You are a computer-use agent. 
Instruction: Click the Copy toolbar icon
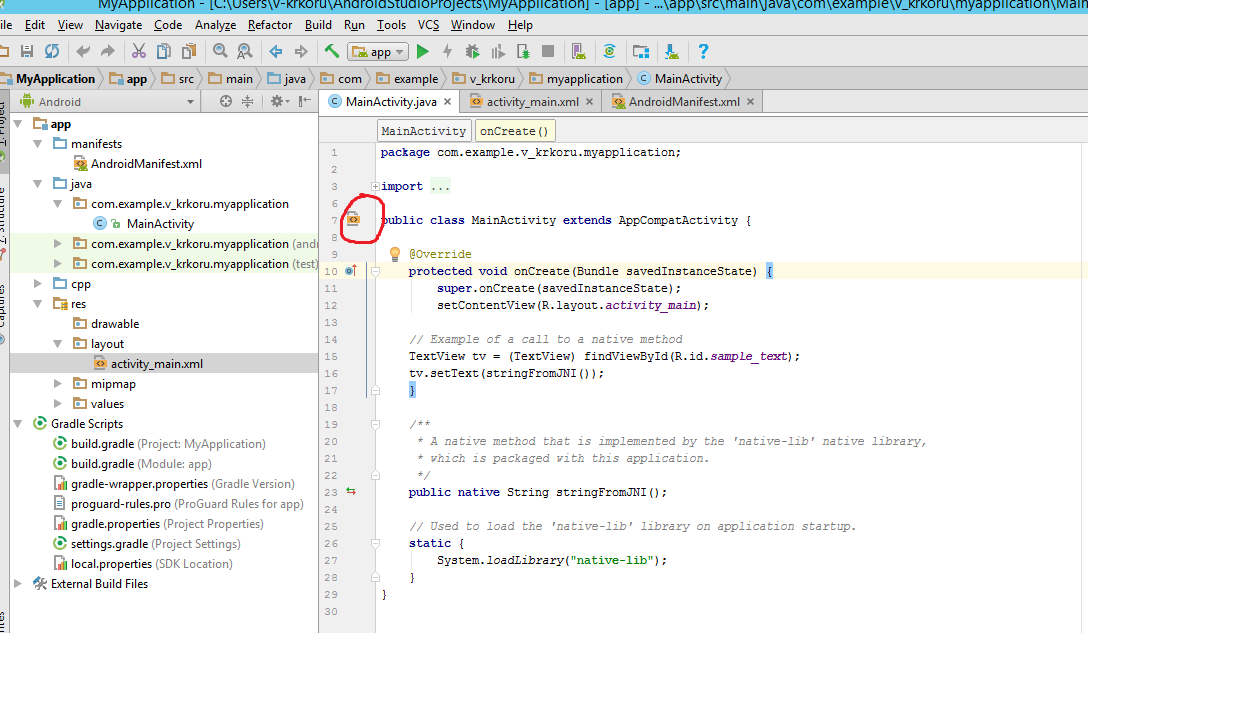click(163, 51)
